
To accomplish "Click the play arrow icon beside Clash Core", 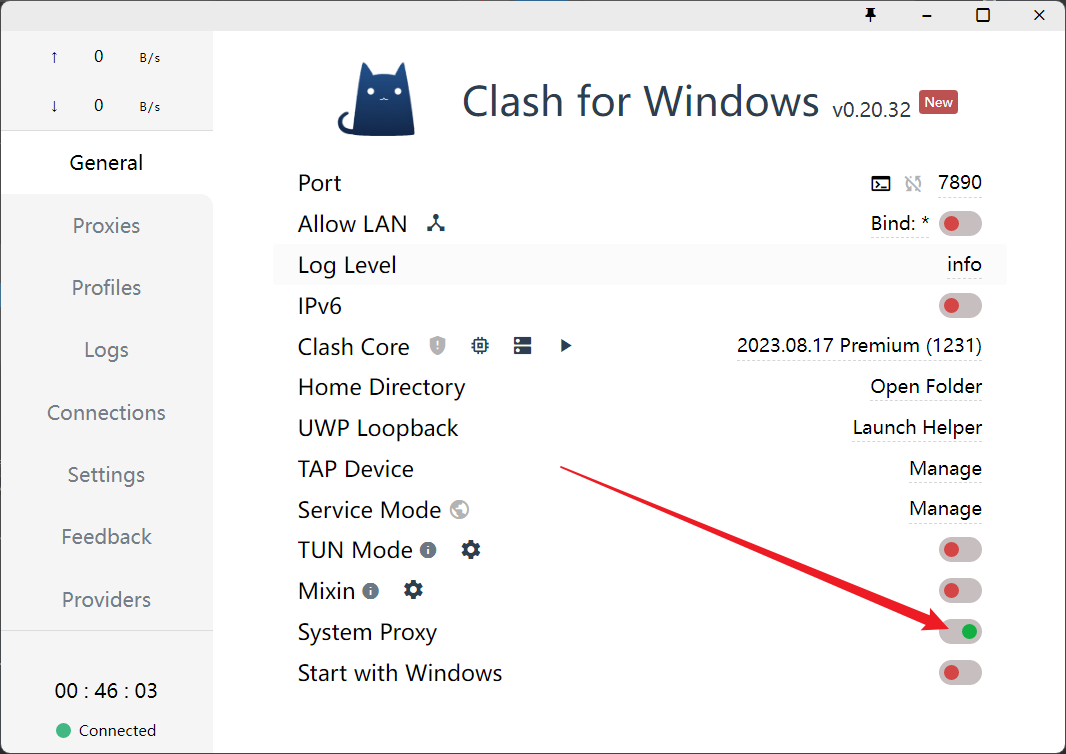I will pyautogui.click(x=565, y=346).
